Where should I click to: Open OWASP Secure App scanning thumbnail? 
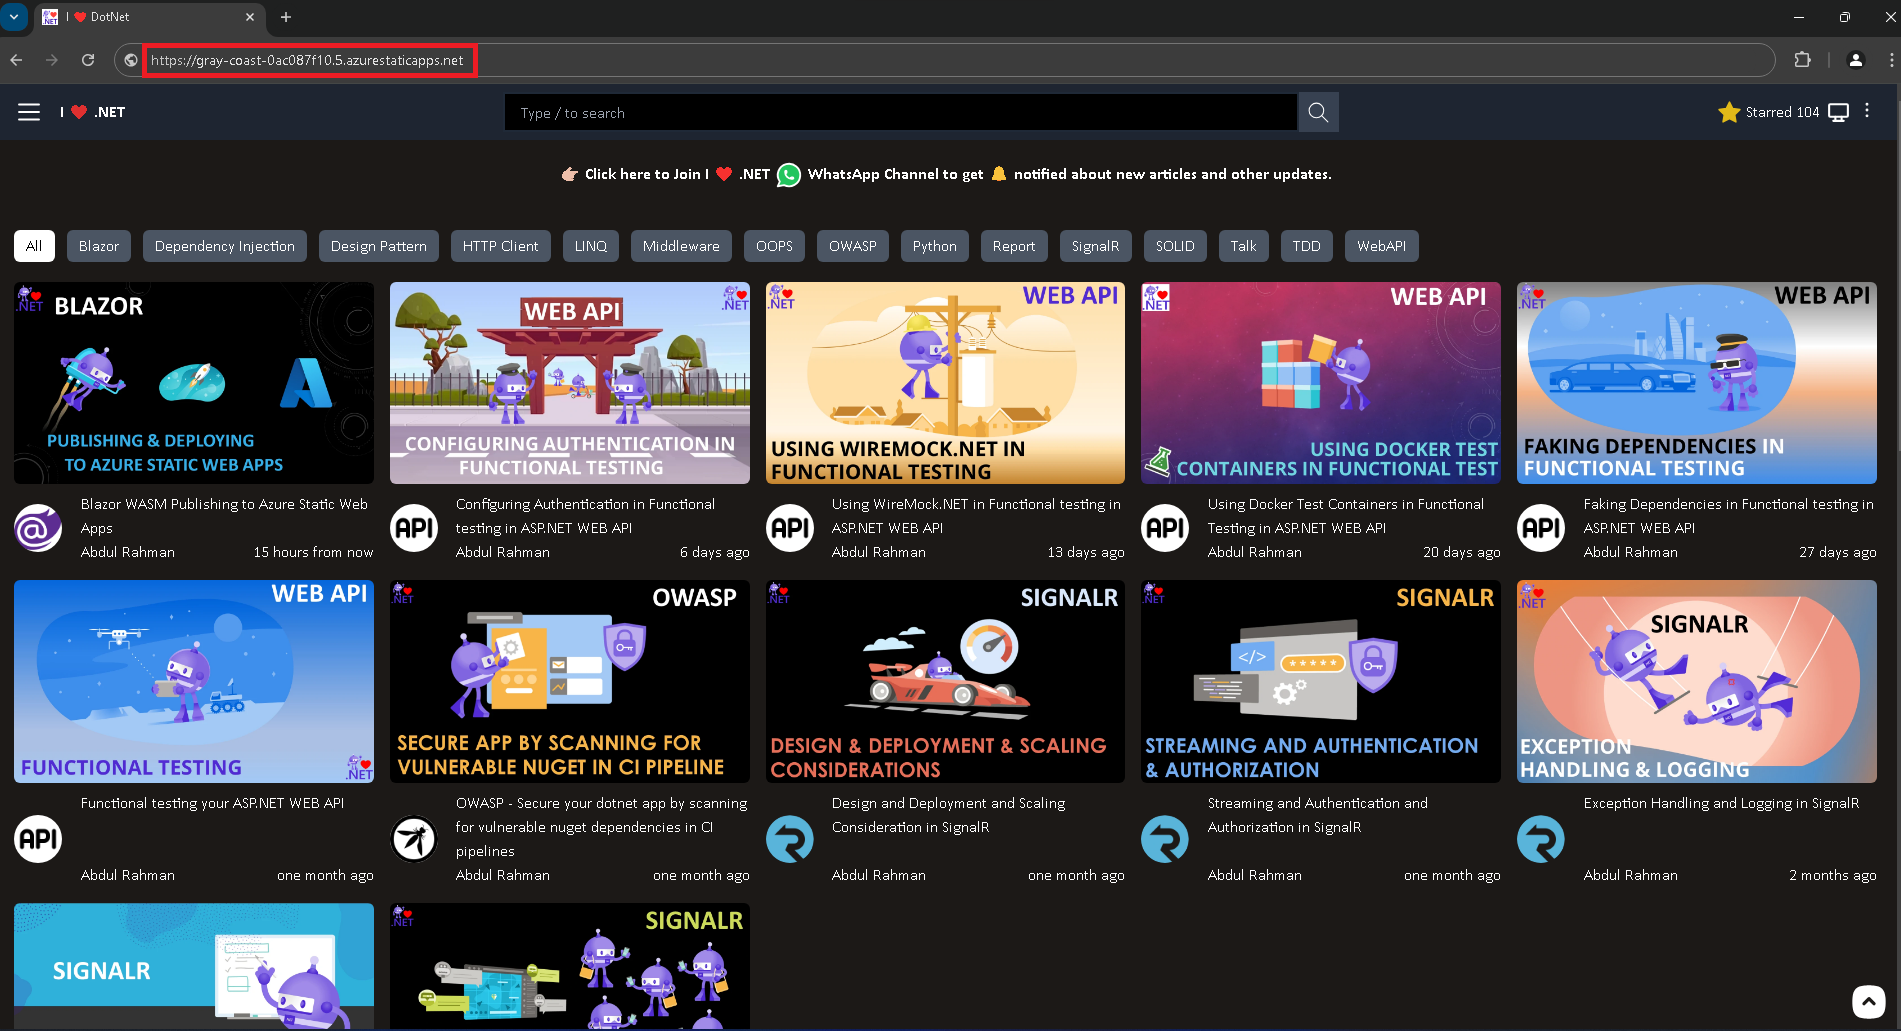pyautogui.click(x=570, y=681)
